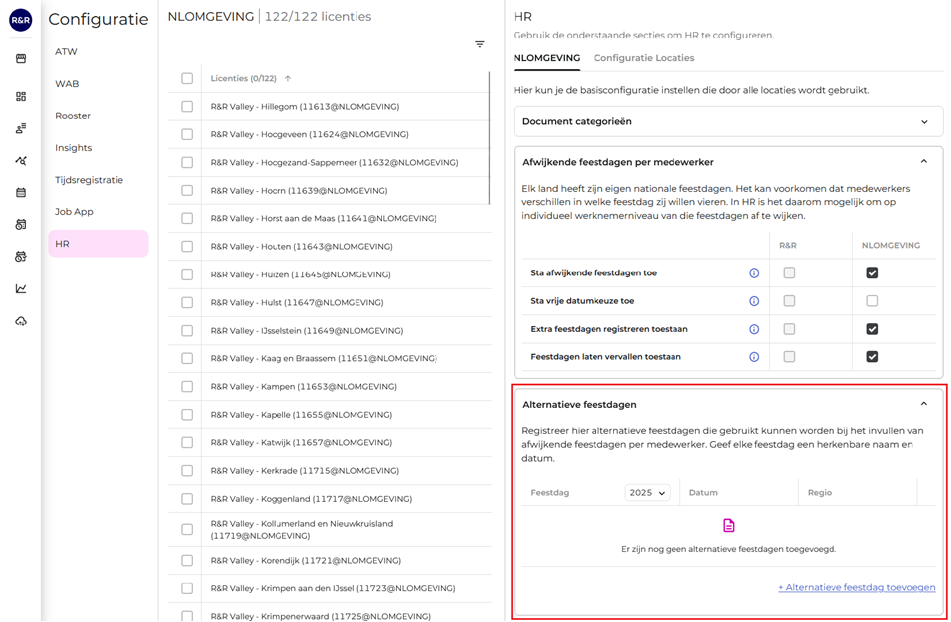Open the cloud upload icon in sidebar

[21, 321]
